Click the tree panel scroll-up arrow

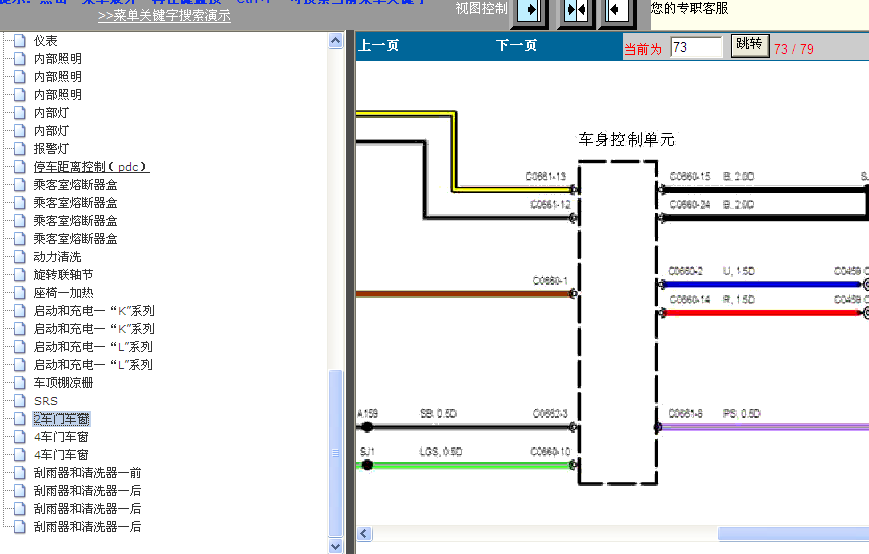point(335,41)
